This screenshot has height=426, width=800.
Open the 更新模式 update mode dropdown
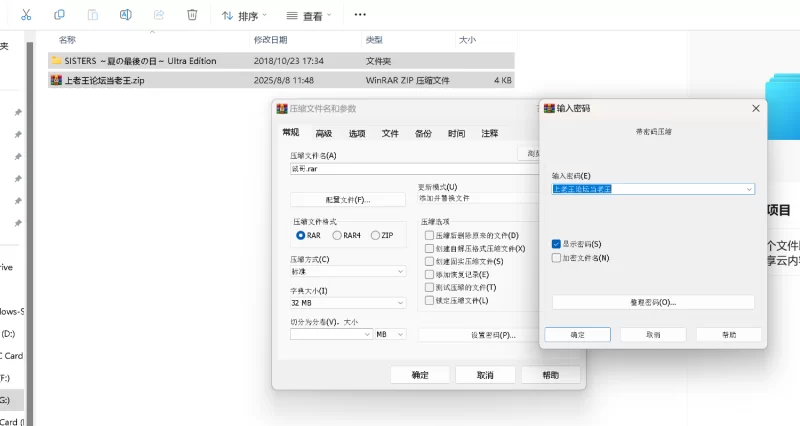[x=479, y=198]
